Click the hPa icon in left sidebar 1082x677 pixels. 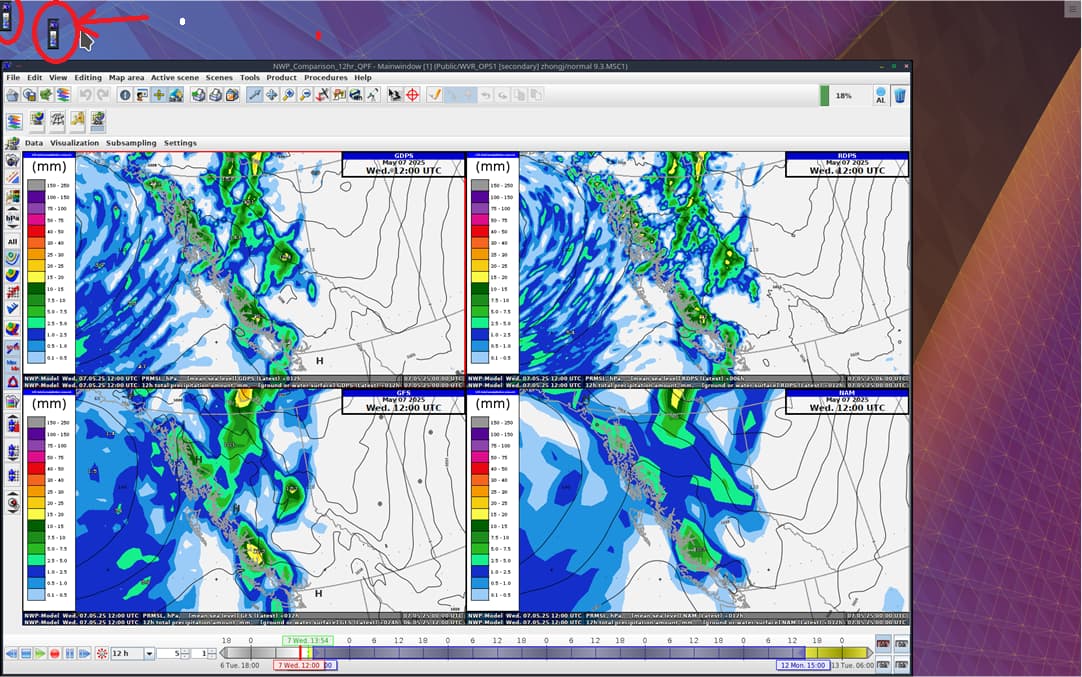point(12,219)
